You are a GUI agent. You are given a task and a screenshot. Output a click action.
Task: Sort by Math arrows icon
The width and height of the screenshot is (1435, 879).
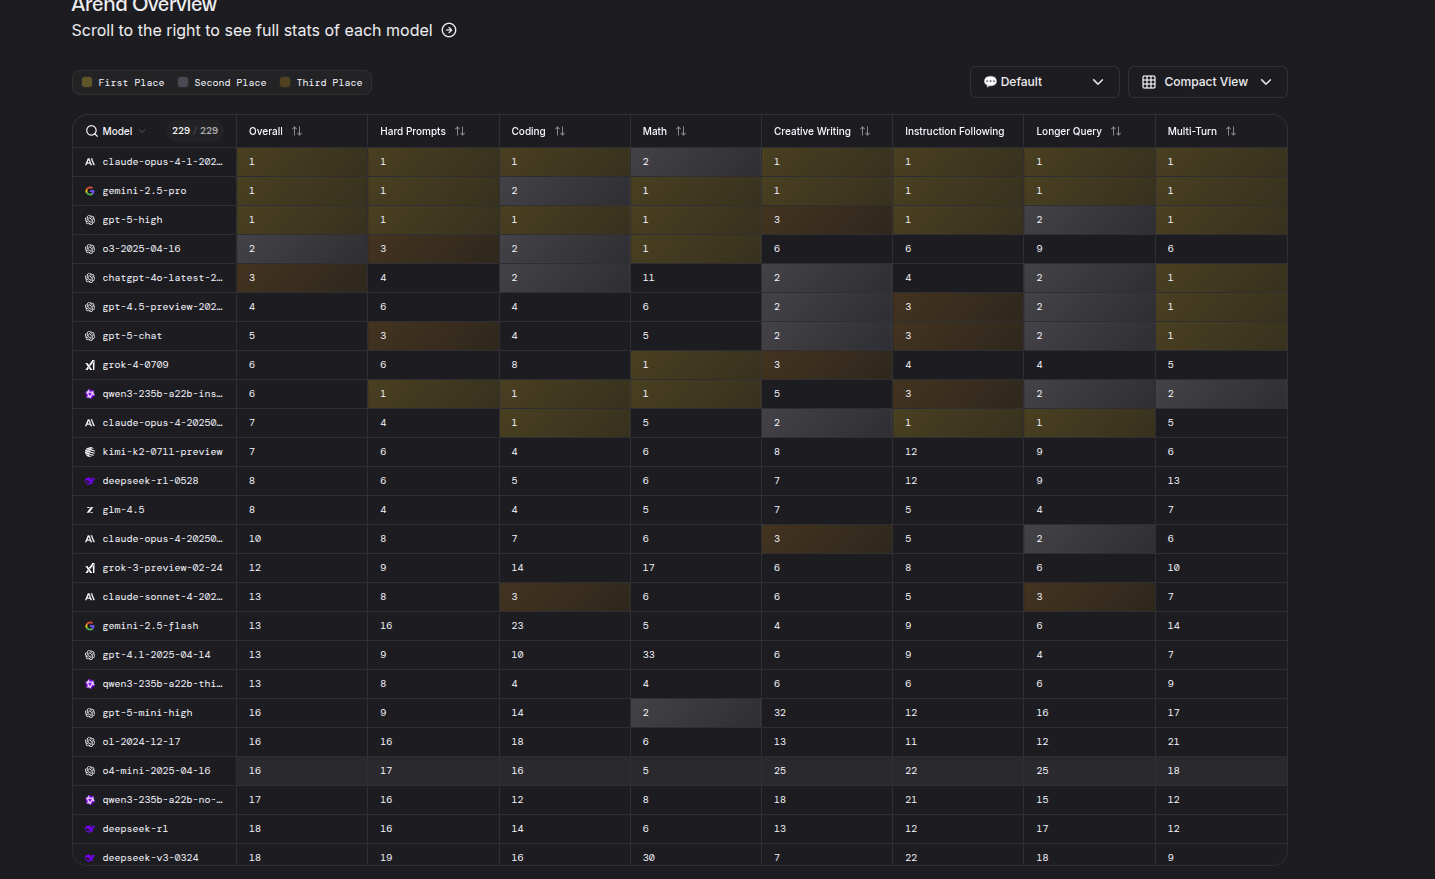coord(681,131)
